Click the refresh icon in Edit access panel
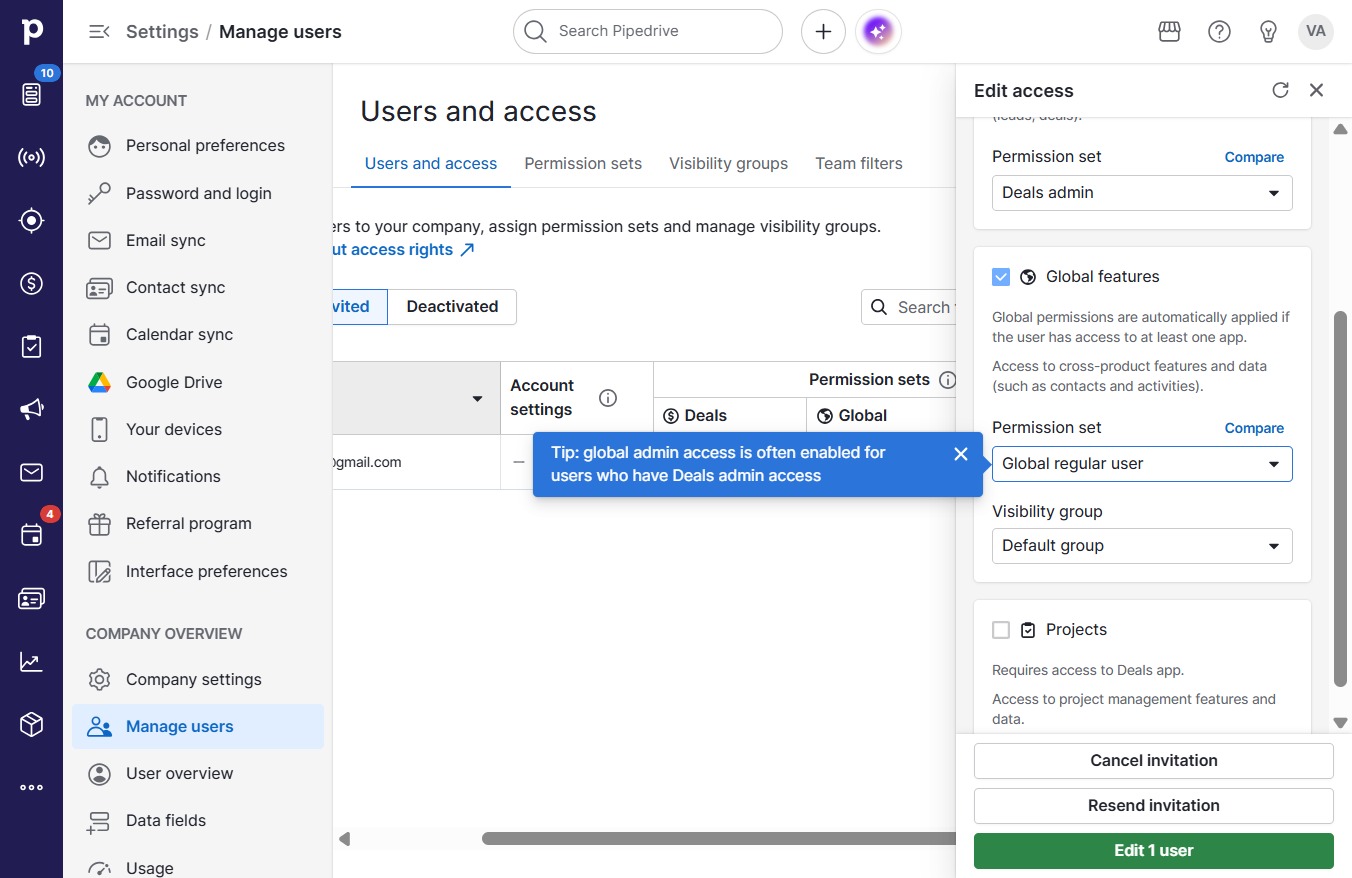The image size is (1352, 878). pyautogui.click(x=1280, y=90)
